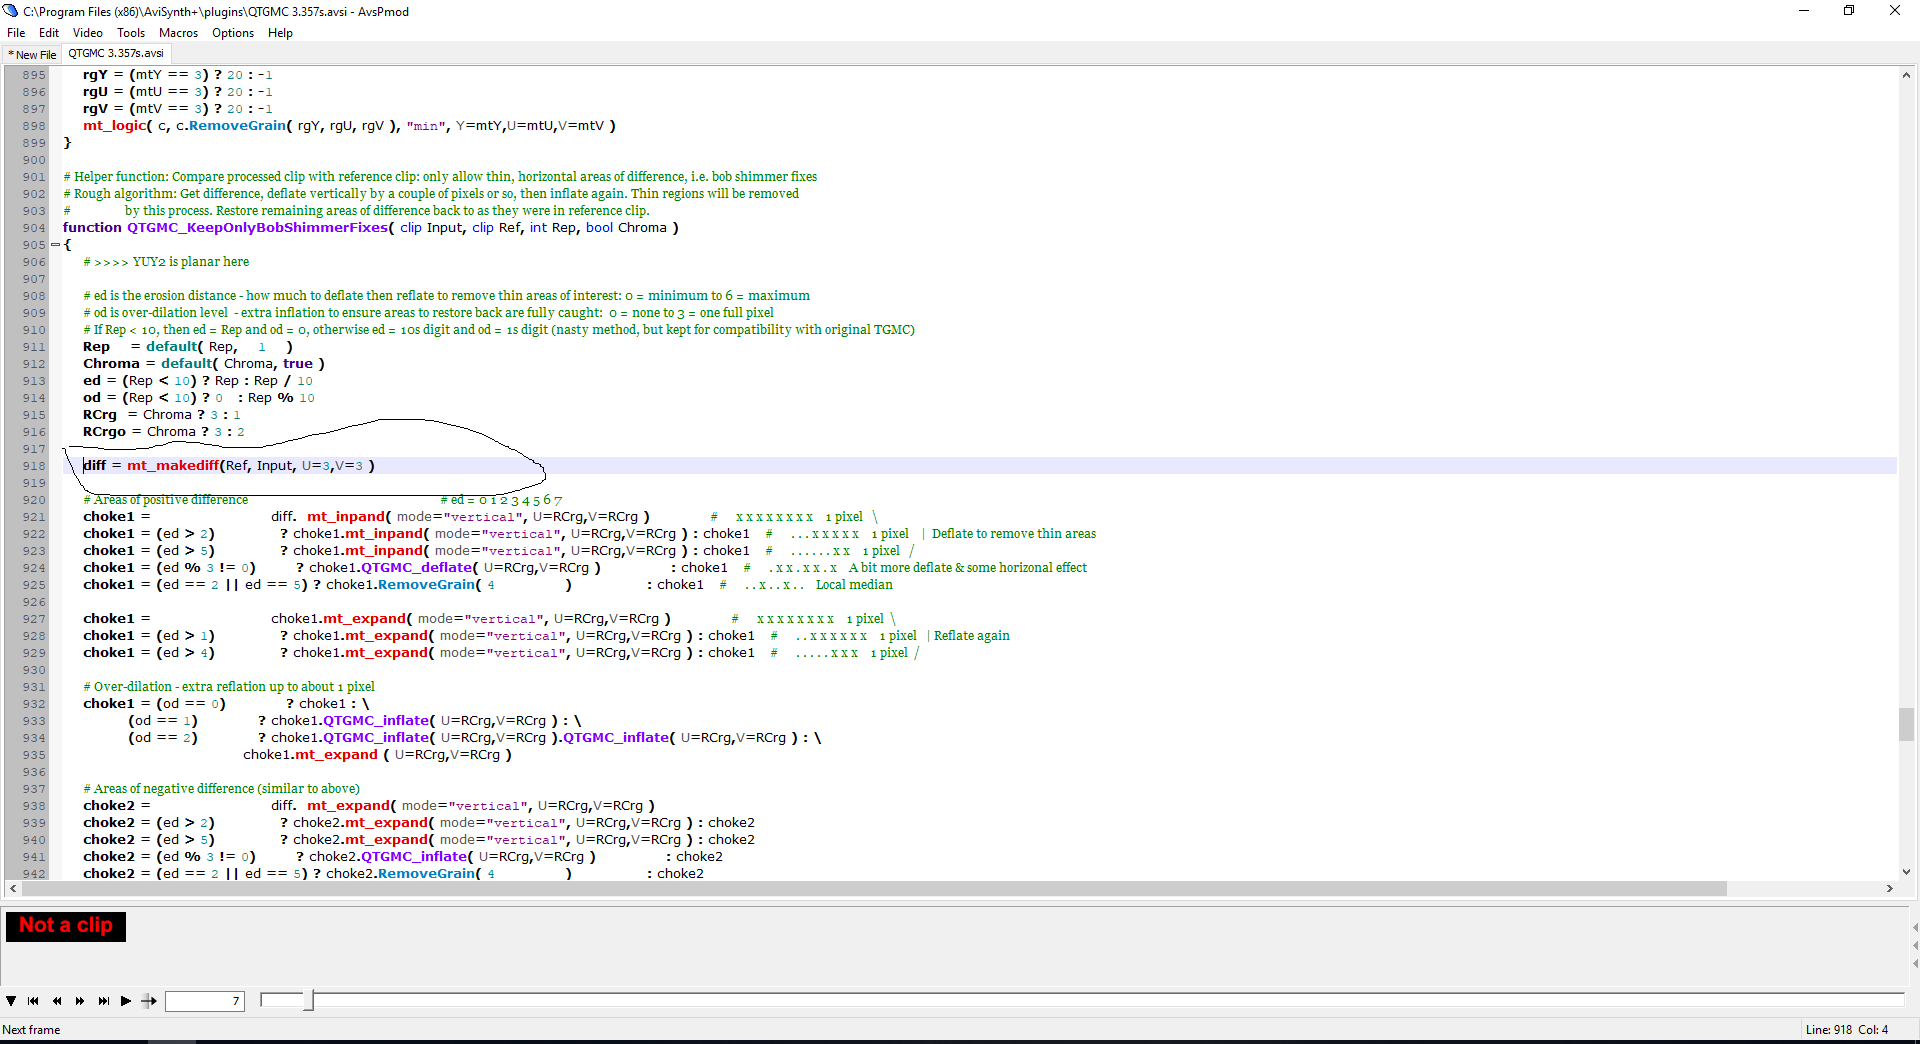Open the Macros menu

tap(179, 33)
